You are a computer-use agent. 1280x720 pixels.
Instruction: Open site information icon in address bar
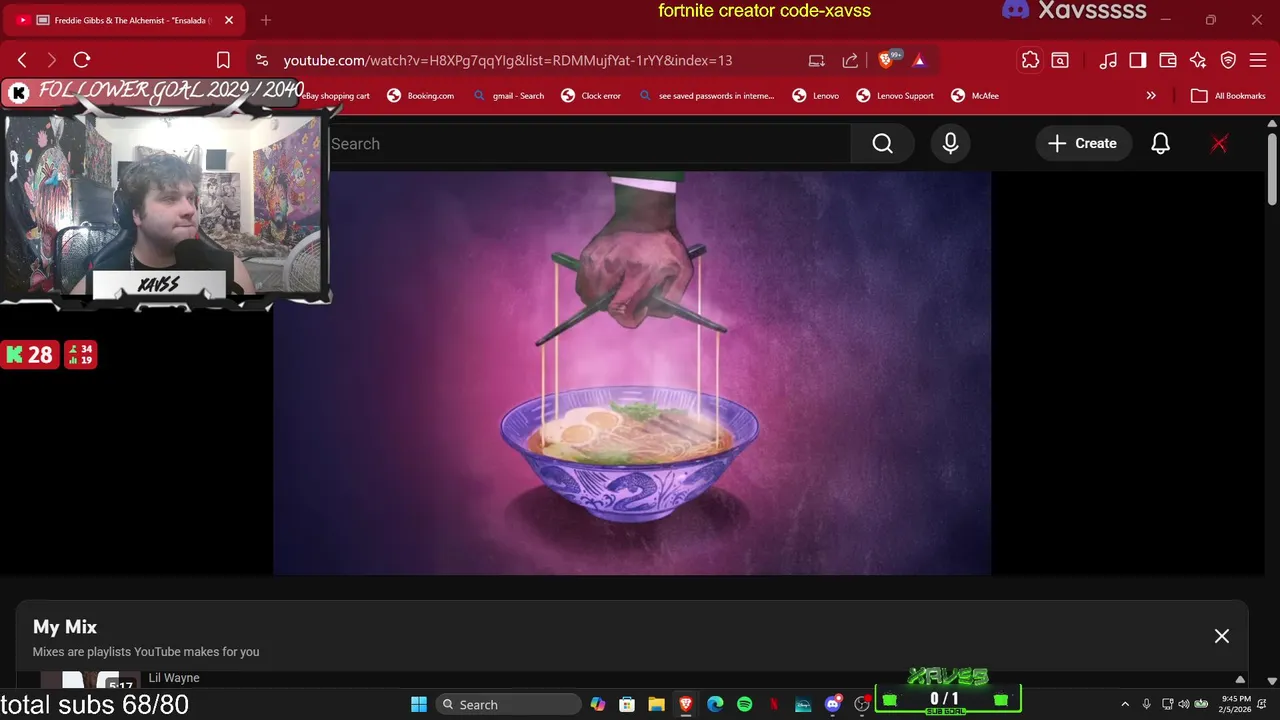point(261,60)
